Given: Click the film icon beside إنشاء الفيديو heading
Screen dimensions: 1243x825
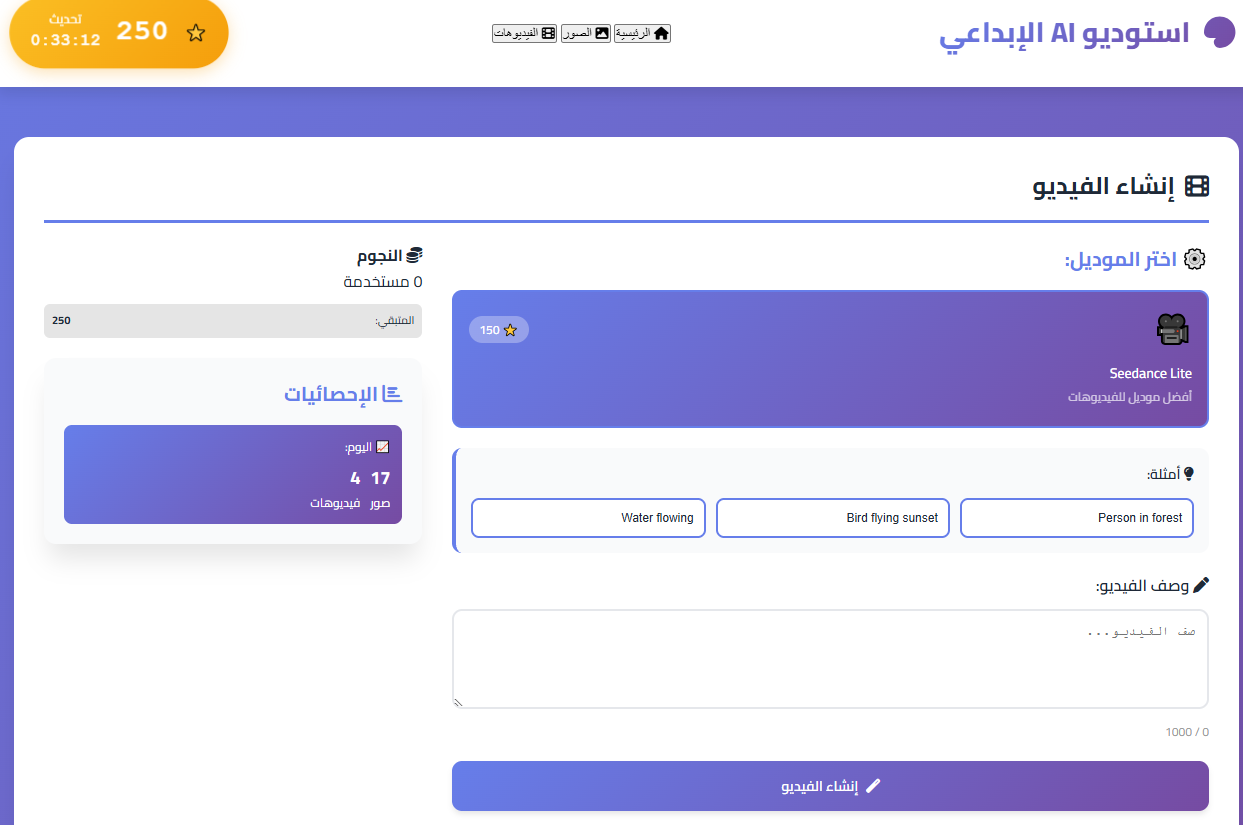Looking at the screenshot, I should click(x=1197, y=186).
